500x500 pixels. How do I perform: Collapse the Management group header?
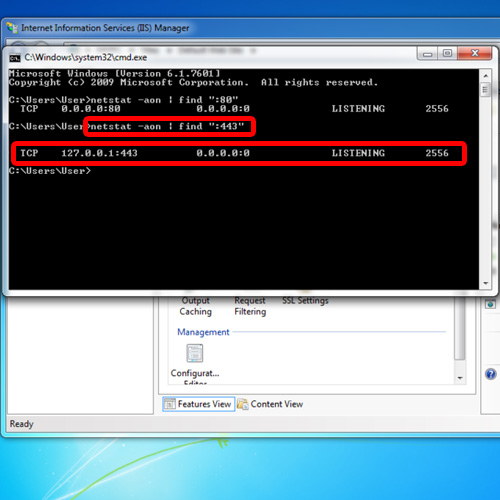pos(203,332)
